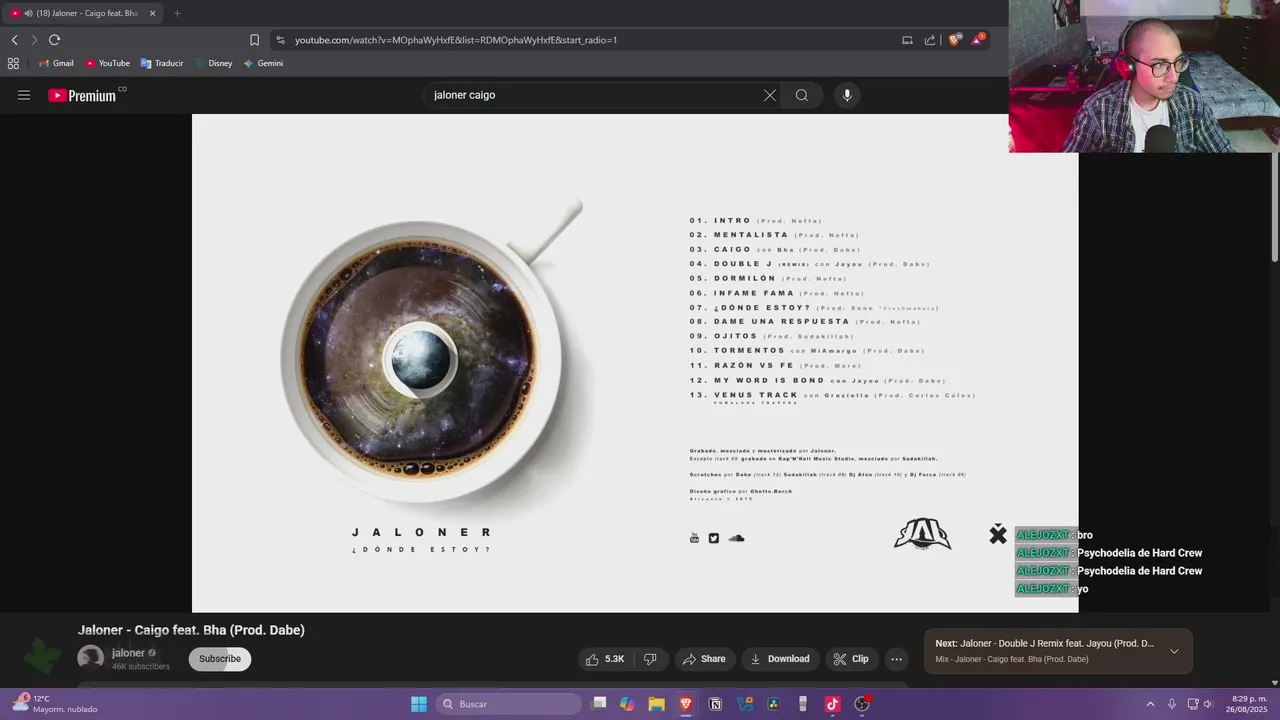Click the album artwork video player
Image resolution: width=1280 pixels, height=720 pixels.
tap(635, 363)
